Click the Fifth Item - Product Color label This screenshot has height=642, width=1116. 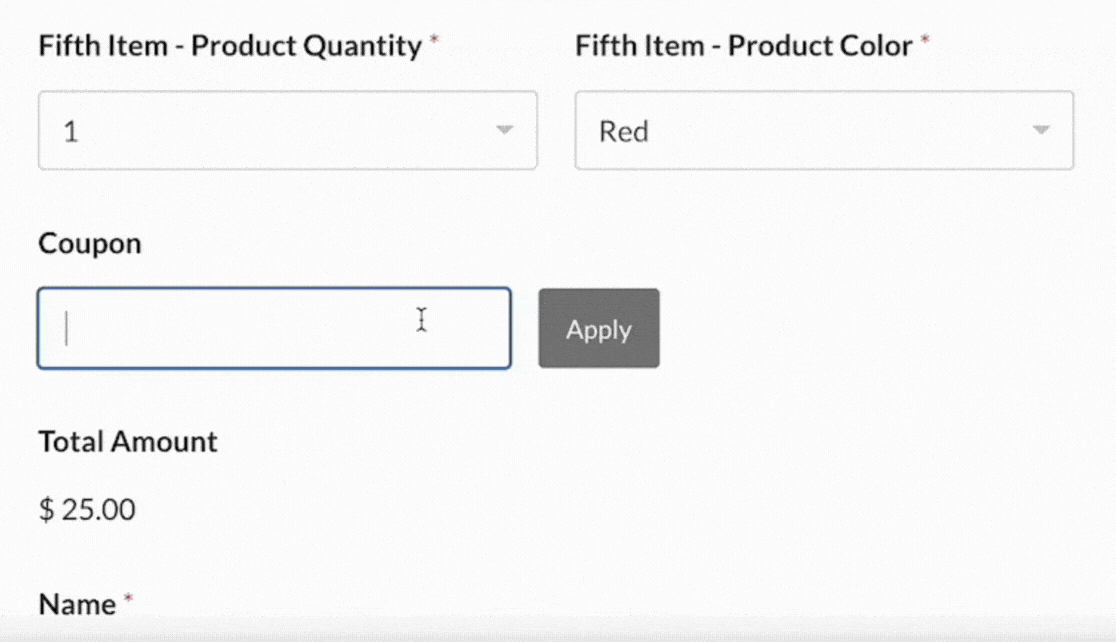click(744, 46)
